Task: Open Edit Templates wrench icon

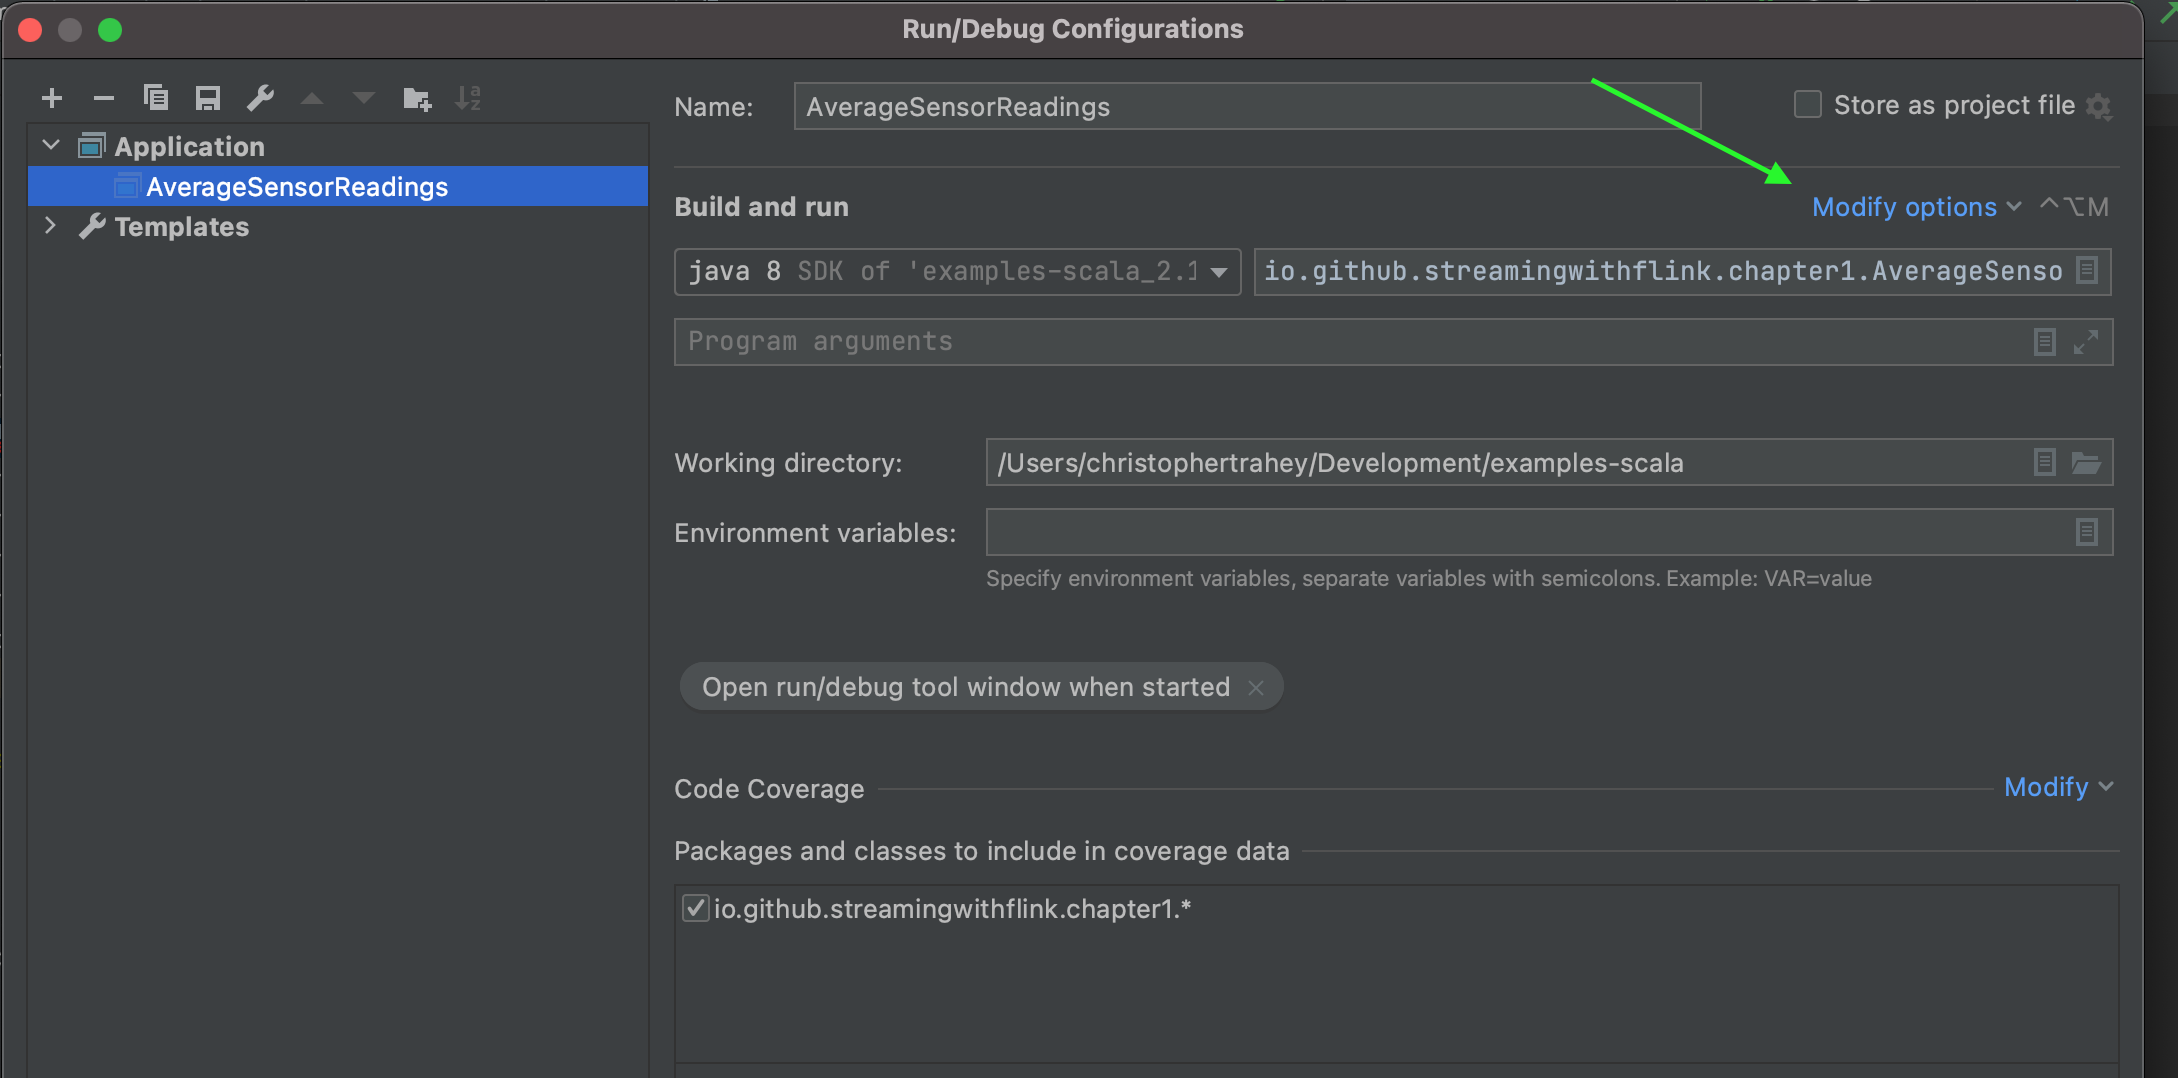Action: click(x=260, y=98)
